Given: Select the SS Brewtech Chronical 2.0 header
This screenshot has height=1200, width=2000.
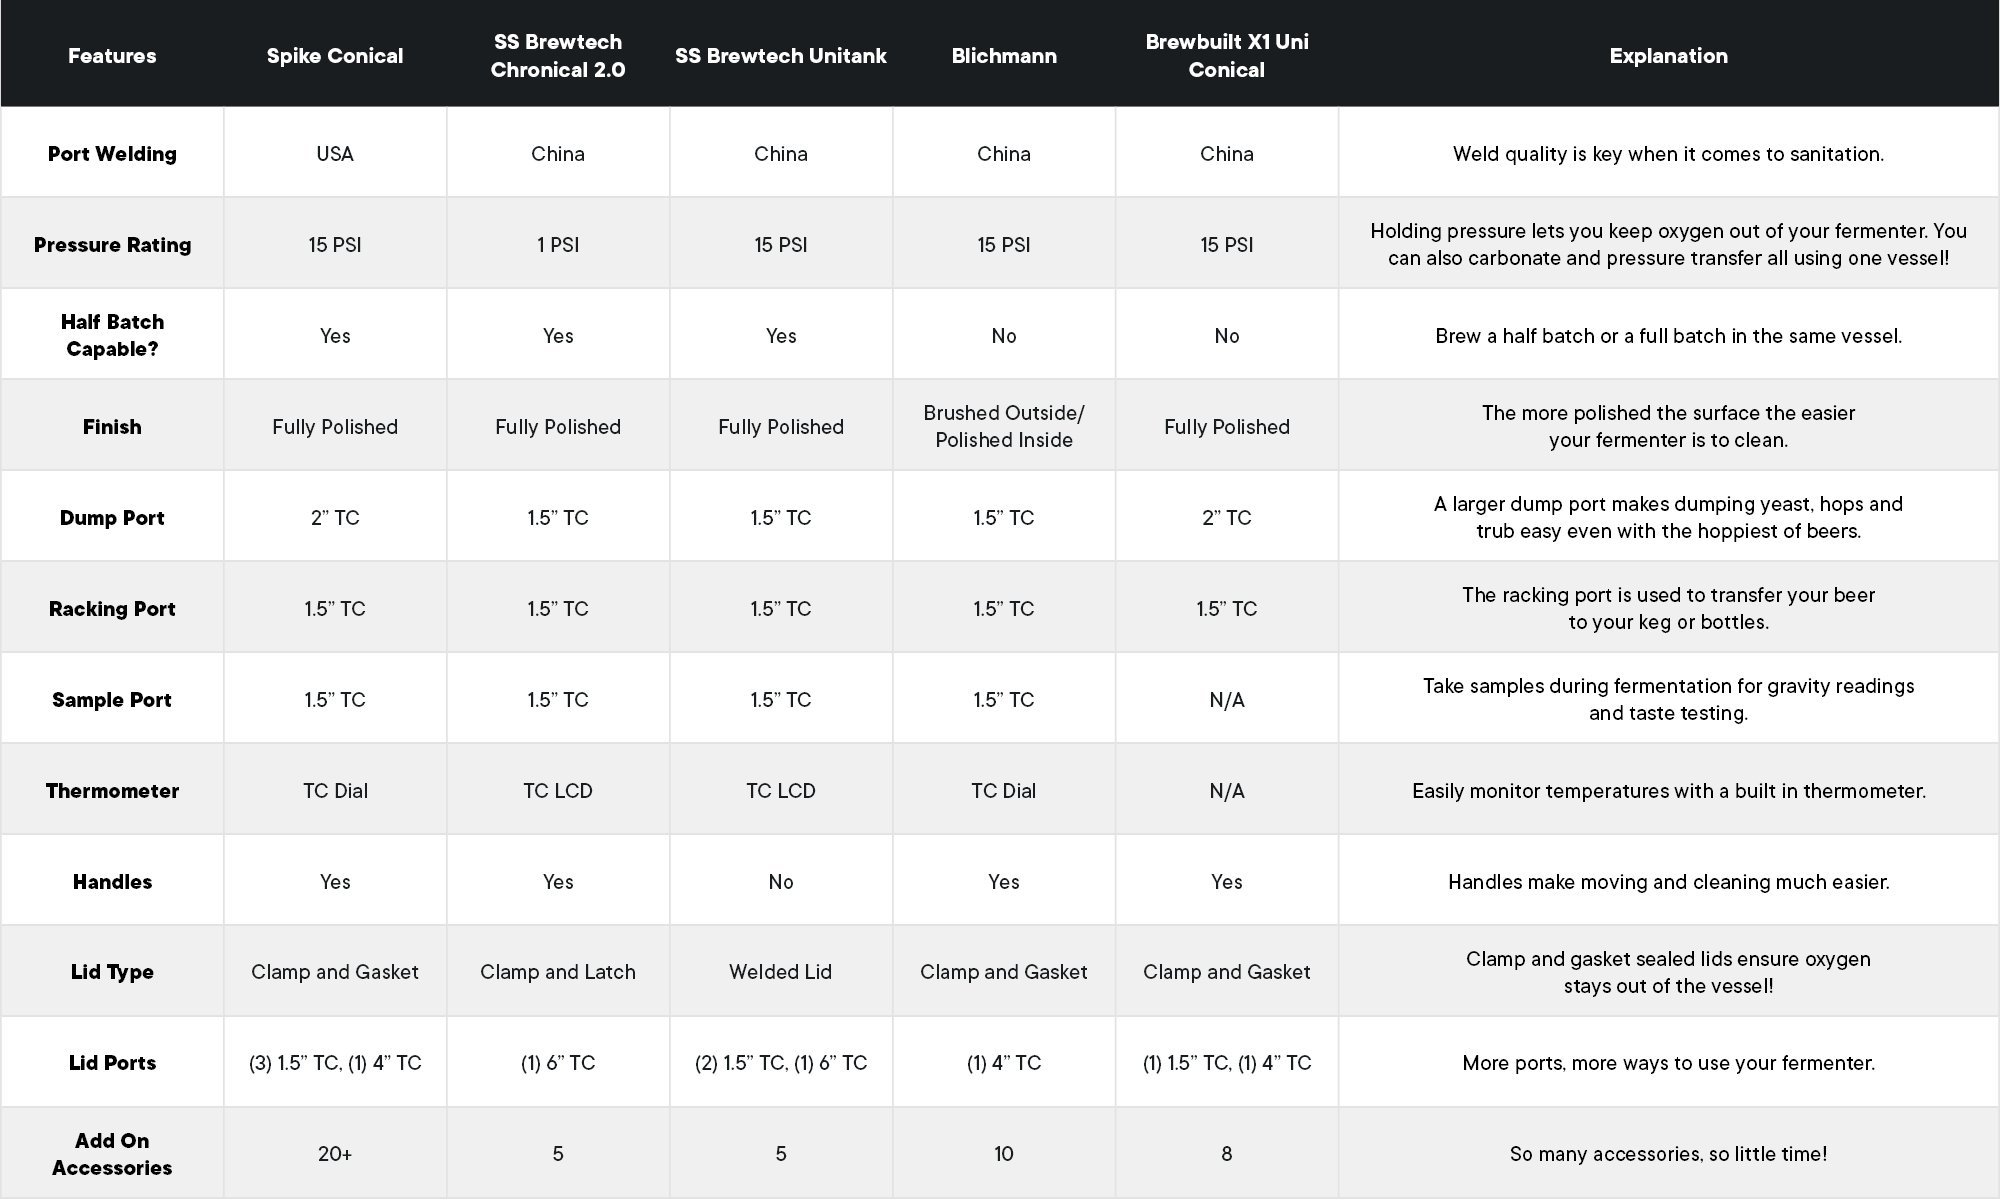Looking at the screenshot, I should tap(558, 56).
